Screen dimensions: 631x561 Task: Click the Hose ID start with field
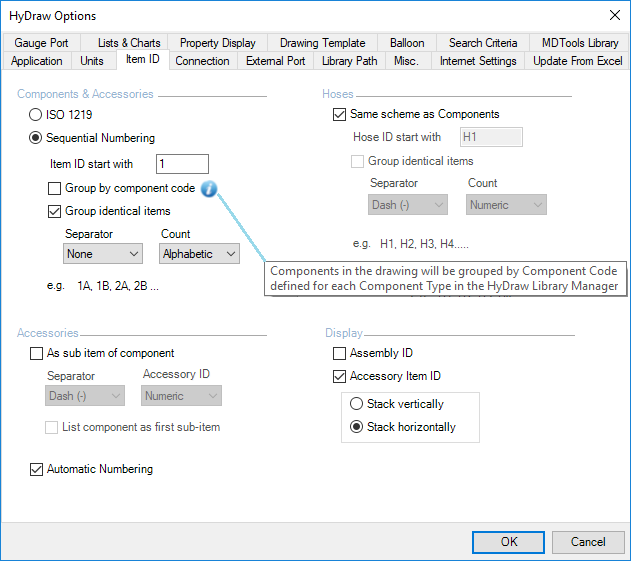(491, 137)
